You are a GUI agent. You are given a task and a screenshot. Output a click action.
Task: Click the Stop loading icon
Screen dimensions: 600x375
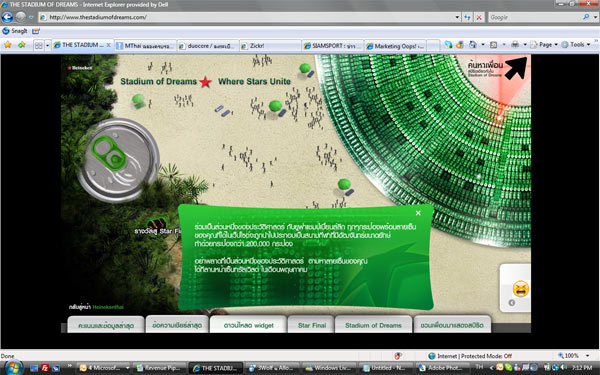479,17
